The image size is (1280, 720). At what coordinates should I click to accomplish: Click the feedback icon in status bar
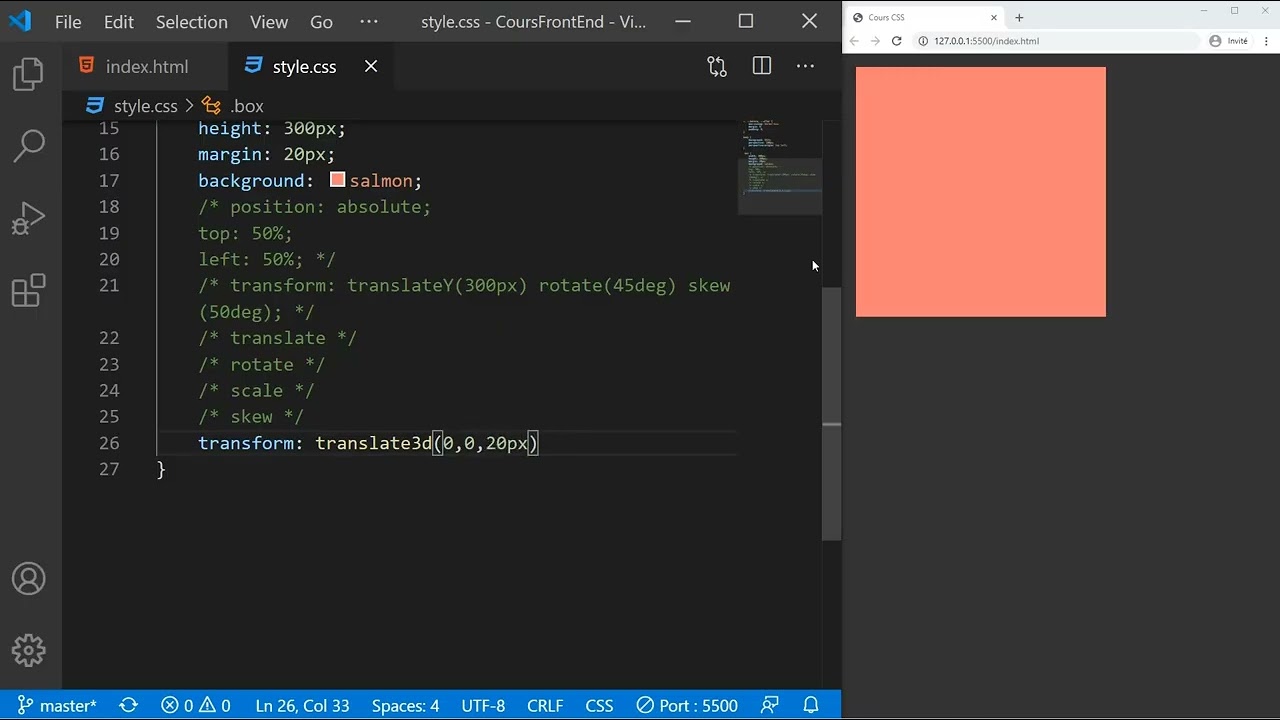pos(769,705)
